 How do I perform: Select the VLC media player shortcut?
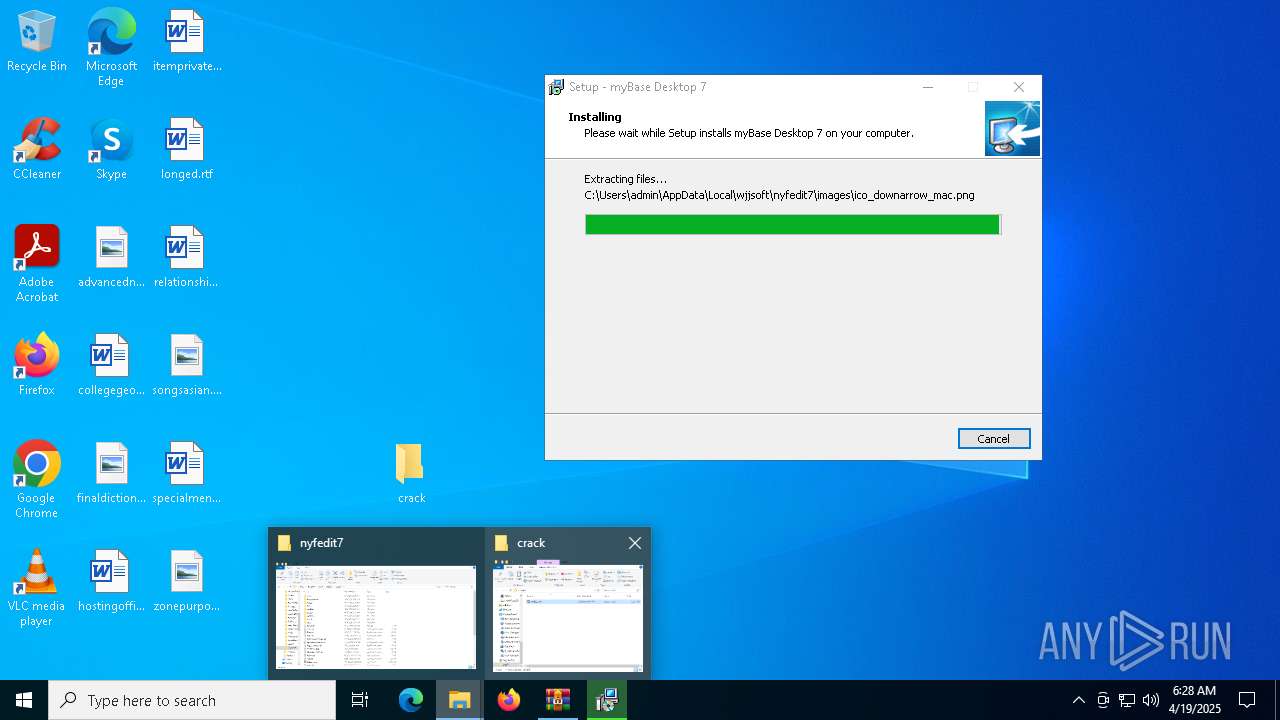click(37, 588)
